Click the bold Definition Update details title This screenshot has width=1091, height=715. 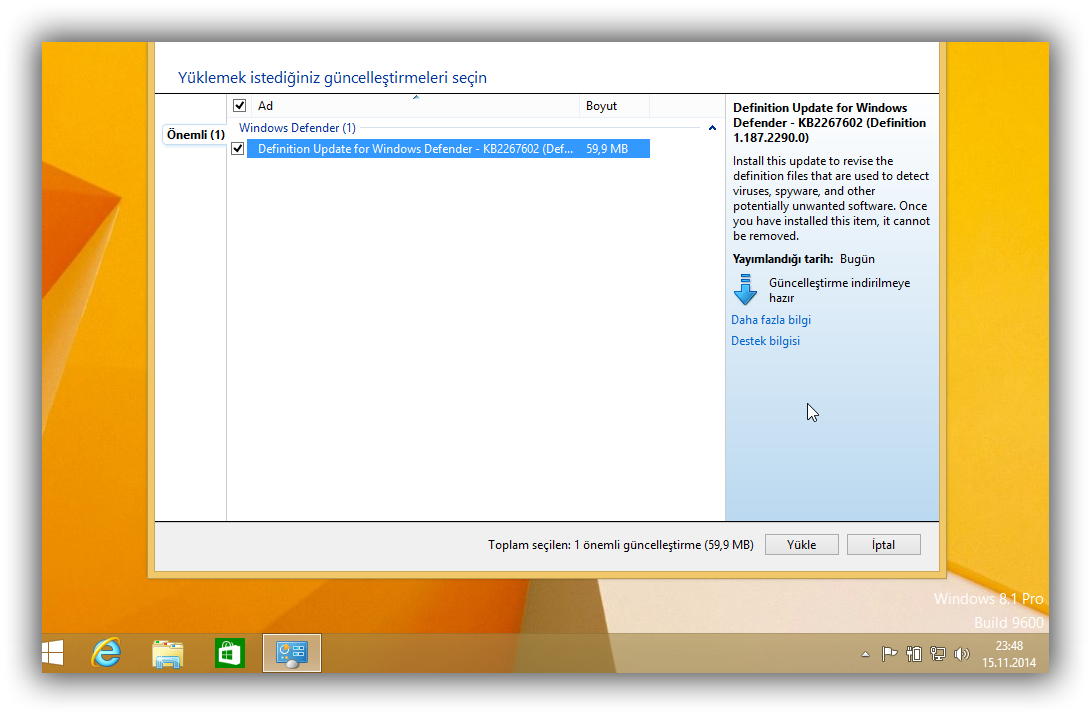point(829,122)
